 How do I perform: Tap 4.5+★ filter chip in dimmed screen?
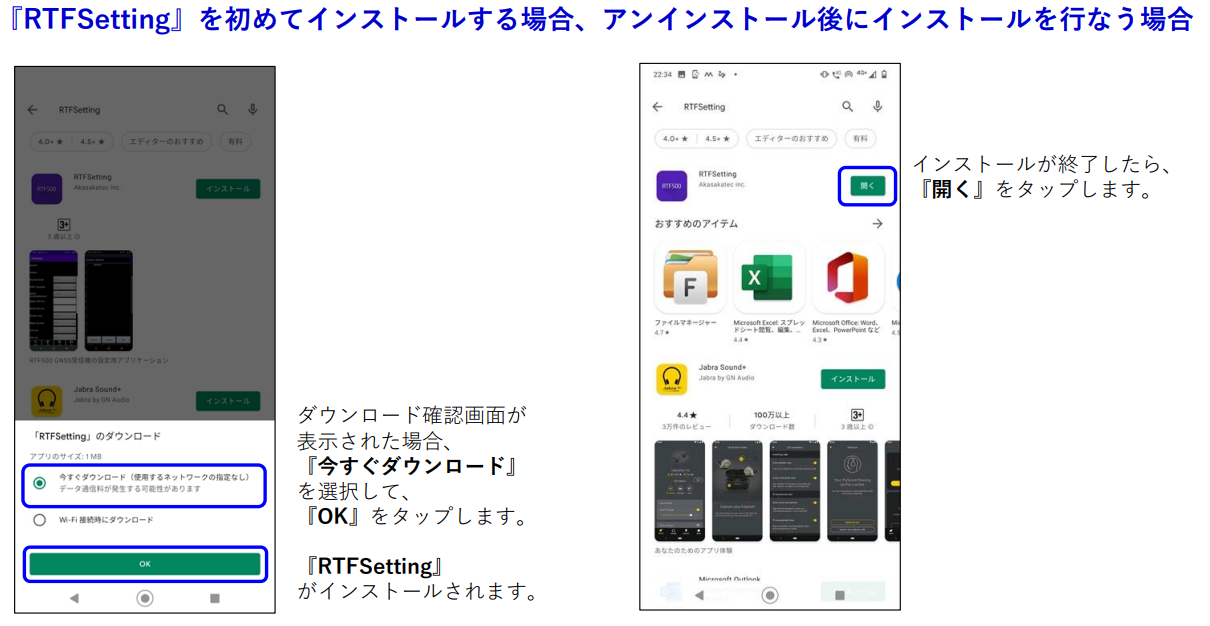click(x=93, y=142)
